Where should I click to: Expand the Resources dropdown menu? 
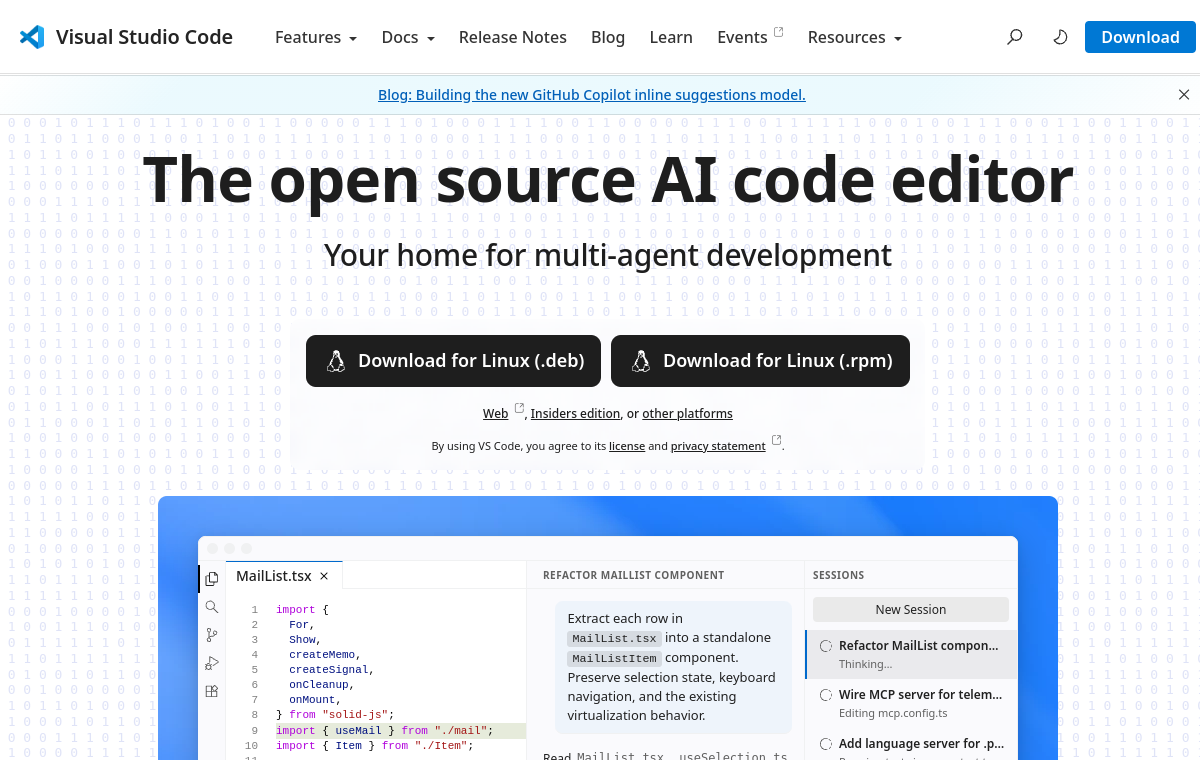point(855,37)
